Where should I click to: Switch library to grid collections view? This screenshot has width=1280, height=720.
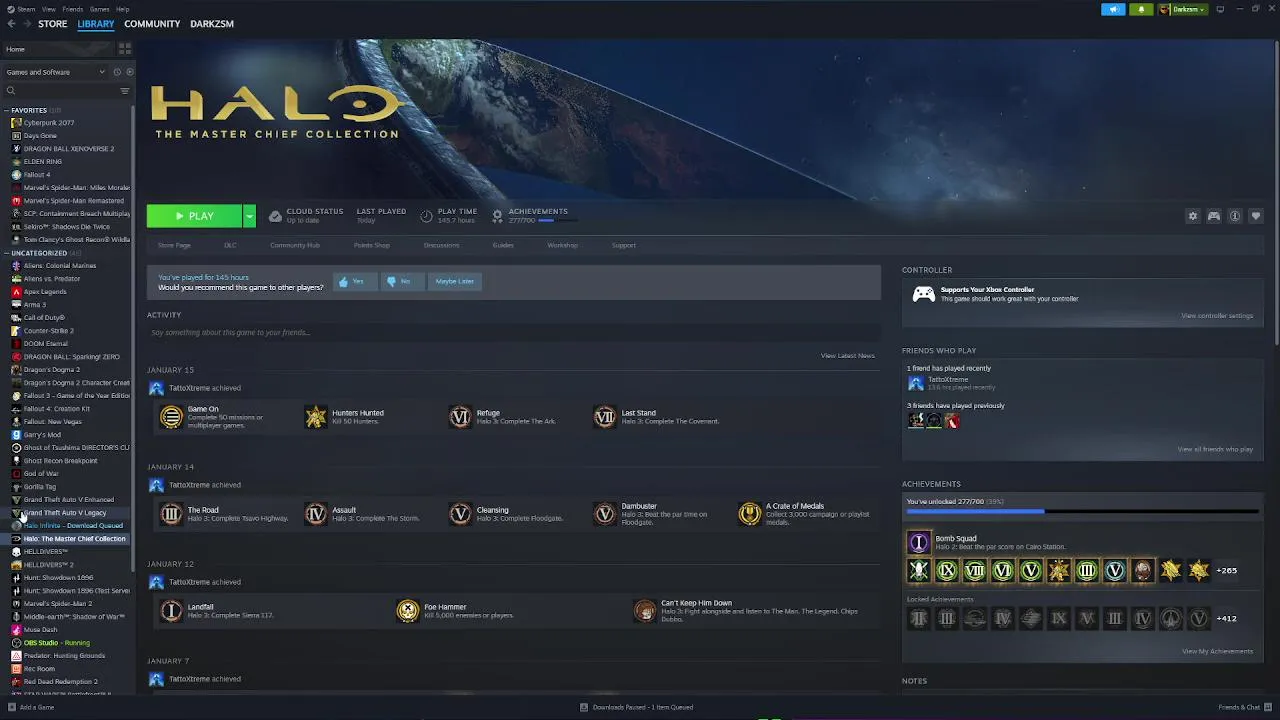[x=125, y=48]
